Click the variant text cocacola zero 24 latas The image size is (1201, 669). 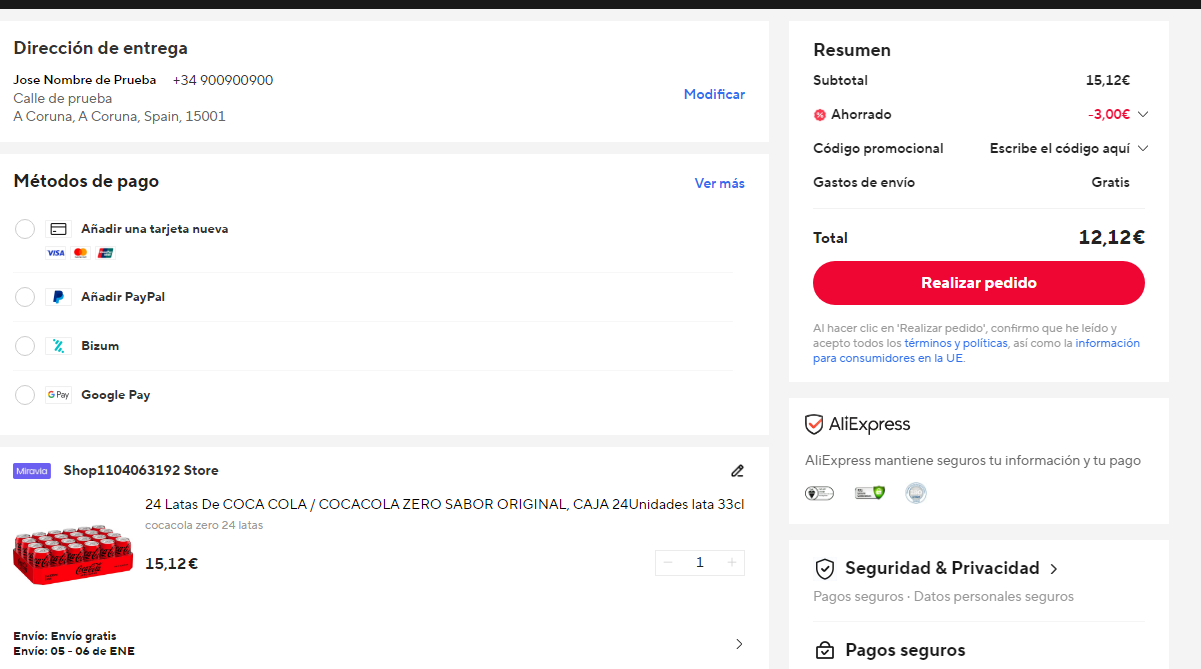pos(204,525)
